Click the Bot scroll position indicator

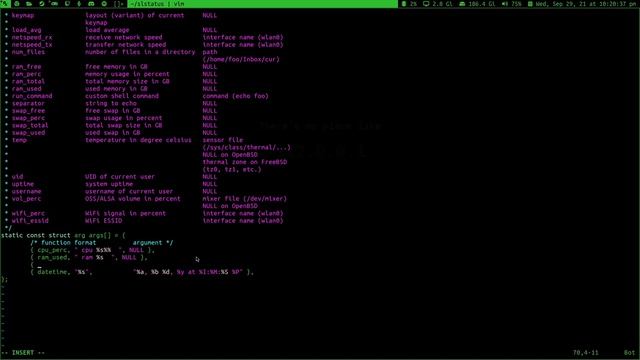pyautogui.click(x=629, y=353)
